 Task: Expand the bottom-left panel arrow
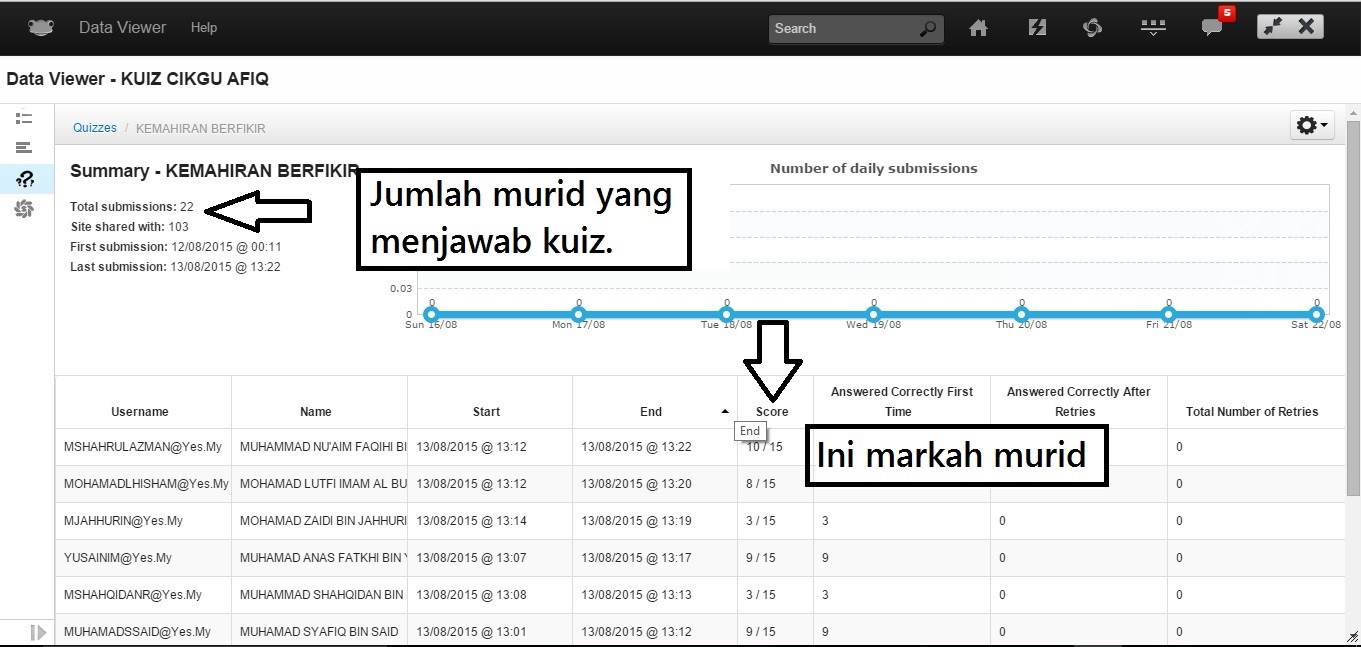point(39,632)
